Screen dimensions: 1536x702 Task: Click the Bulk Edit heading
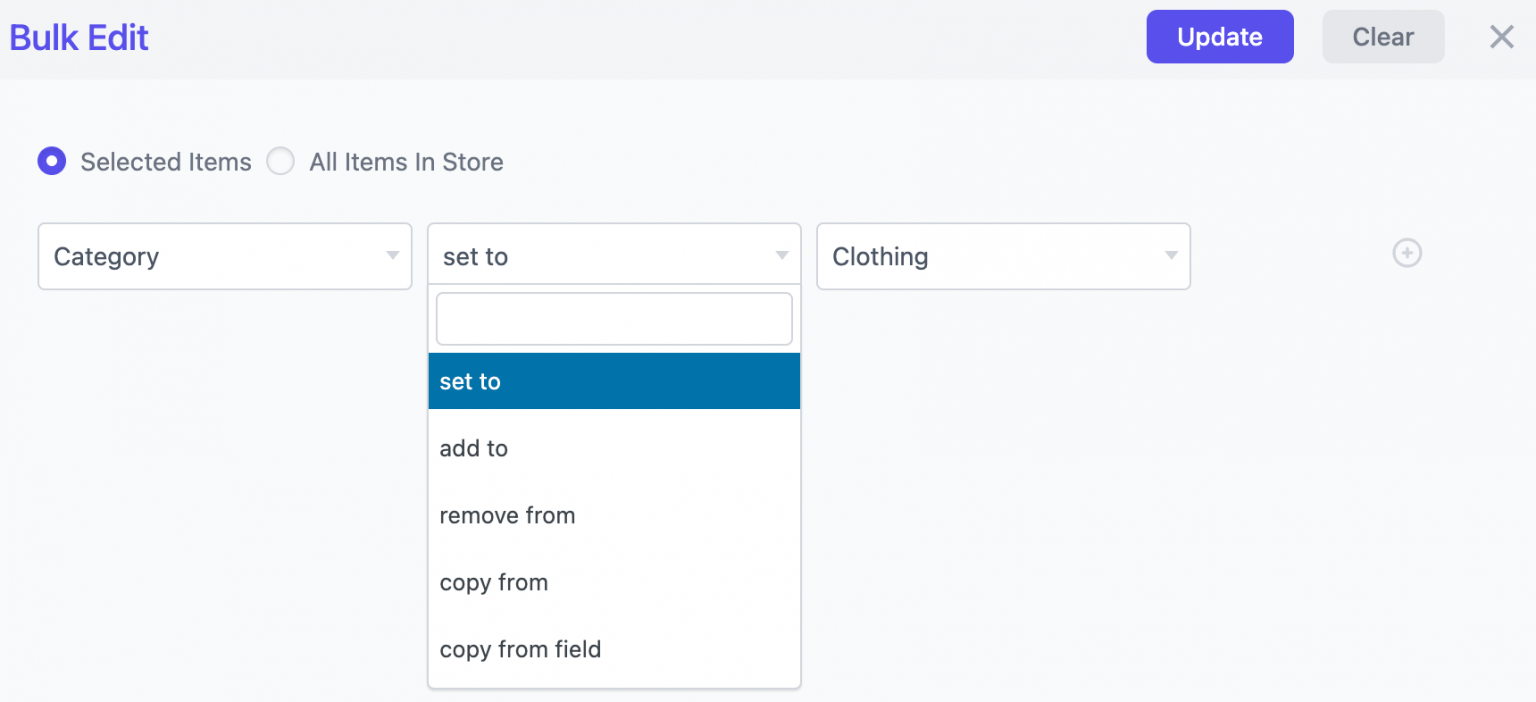click(x=79, y=38)
